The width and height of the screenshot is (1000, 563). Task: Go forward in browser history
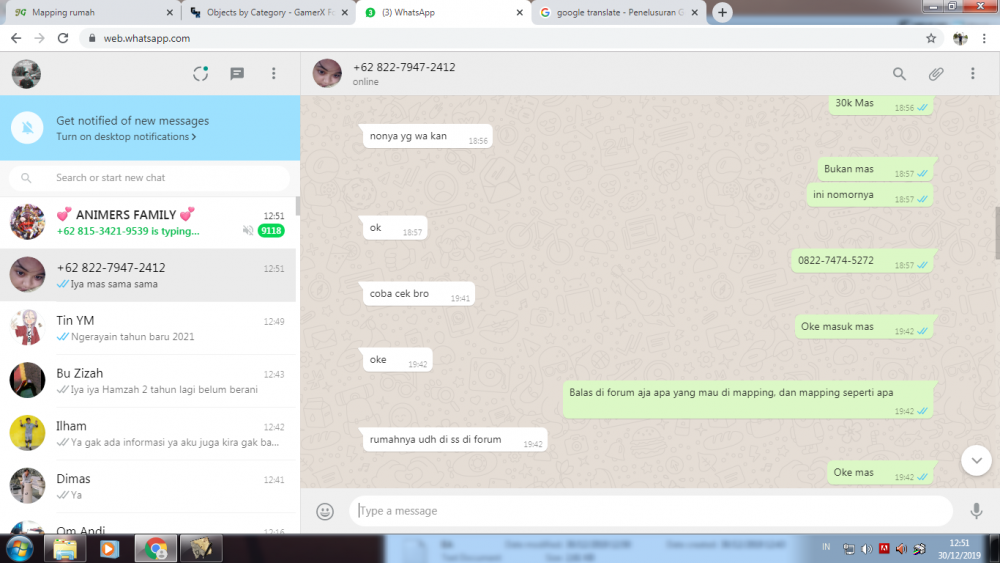[40, 38]
